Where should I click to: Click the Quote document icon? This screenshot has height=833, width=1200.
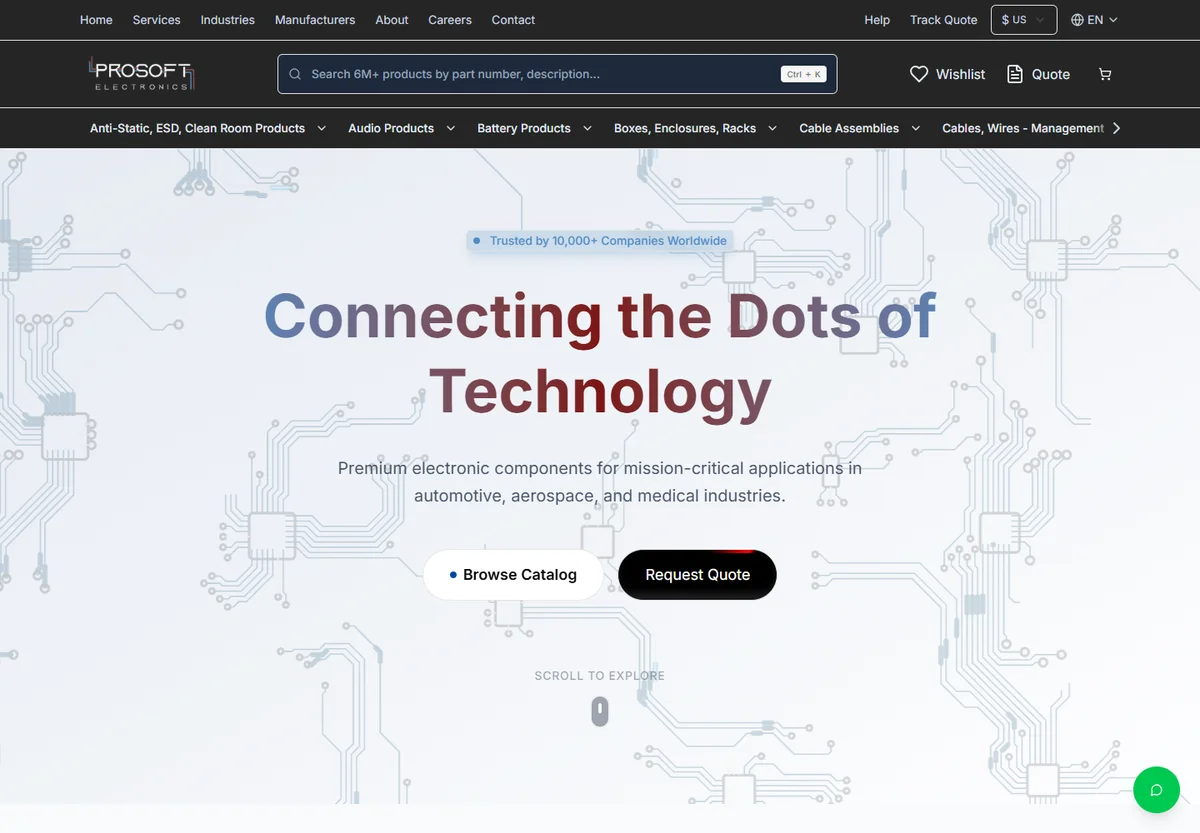[x=1015, y=74]
